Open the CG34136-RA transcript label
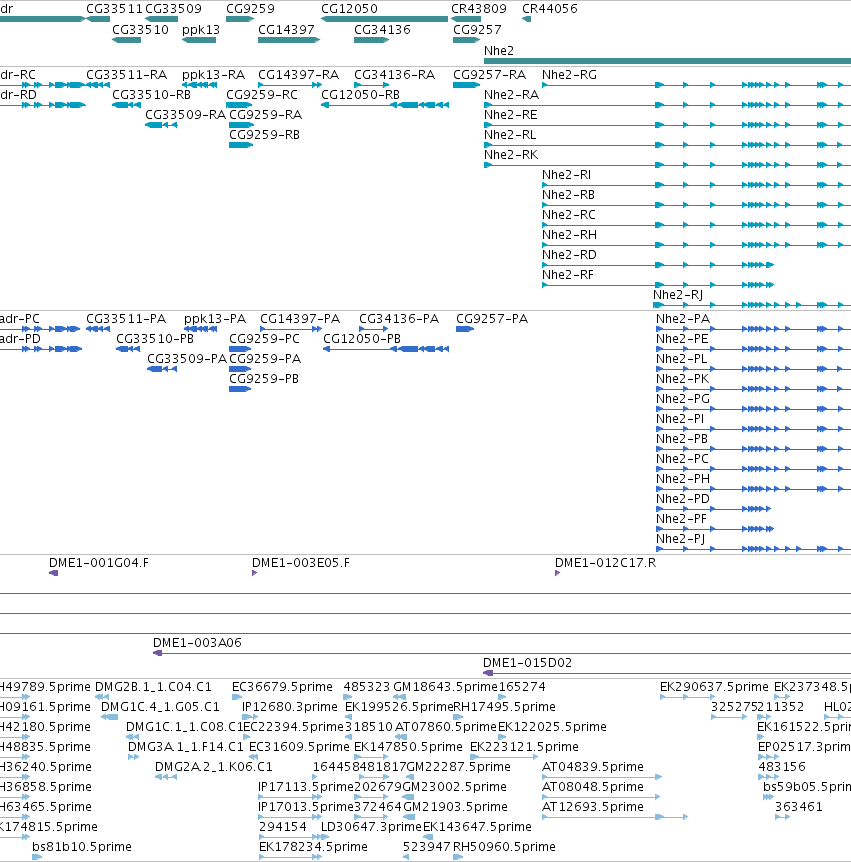This screenshot has height=862, width=851. [395, 75]
